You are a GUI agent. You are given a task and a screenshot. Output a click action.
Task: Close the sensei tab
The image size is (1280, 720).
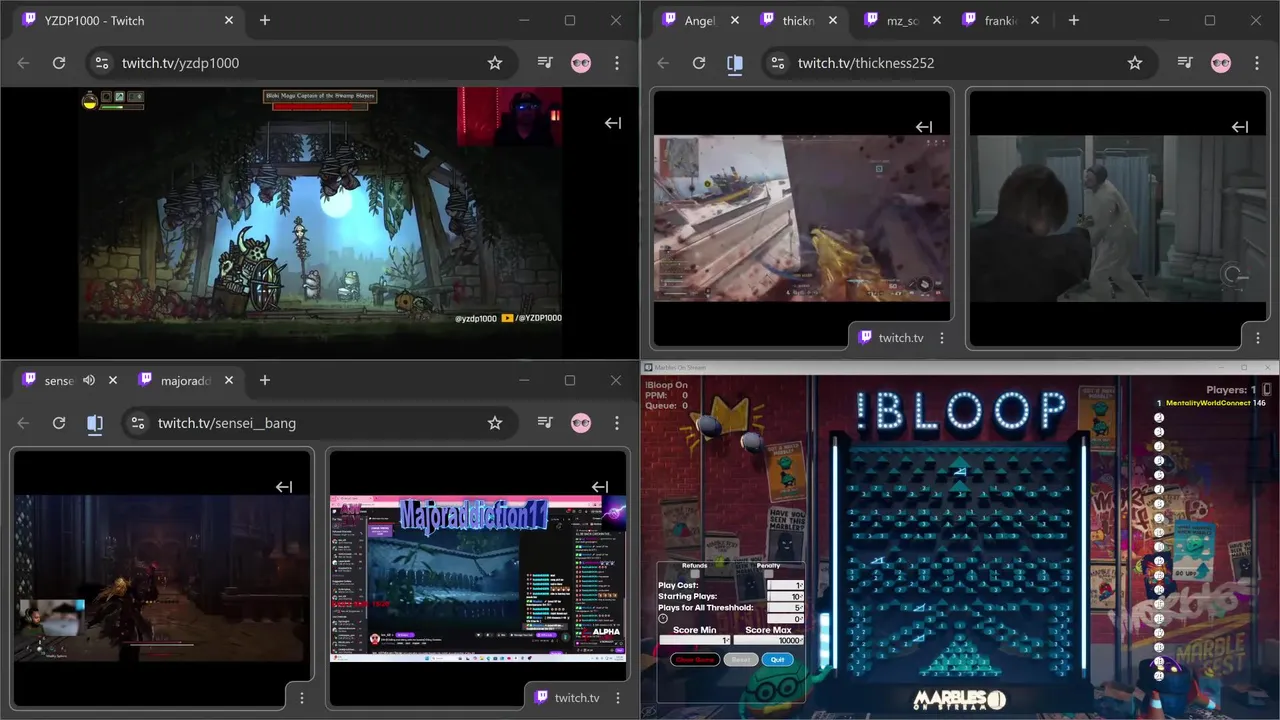pos(113,380)
